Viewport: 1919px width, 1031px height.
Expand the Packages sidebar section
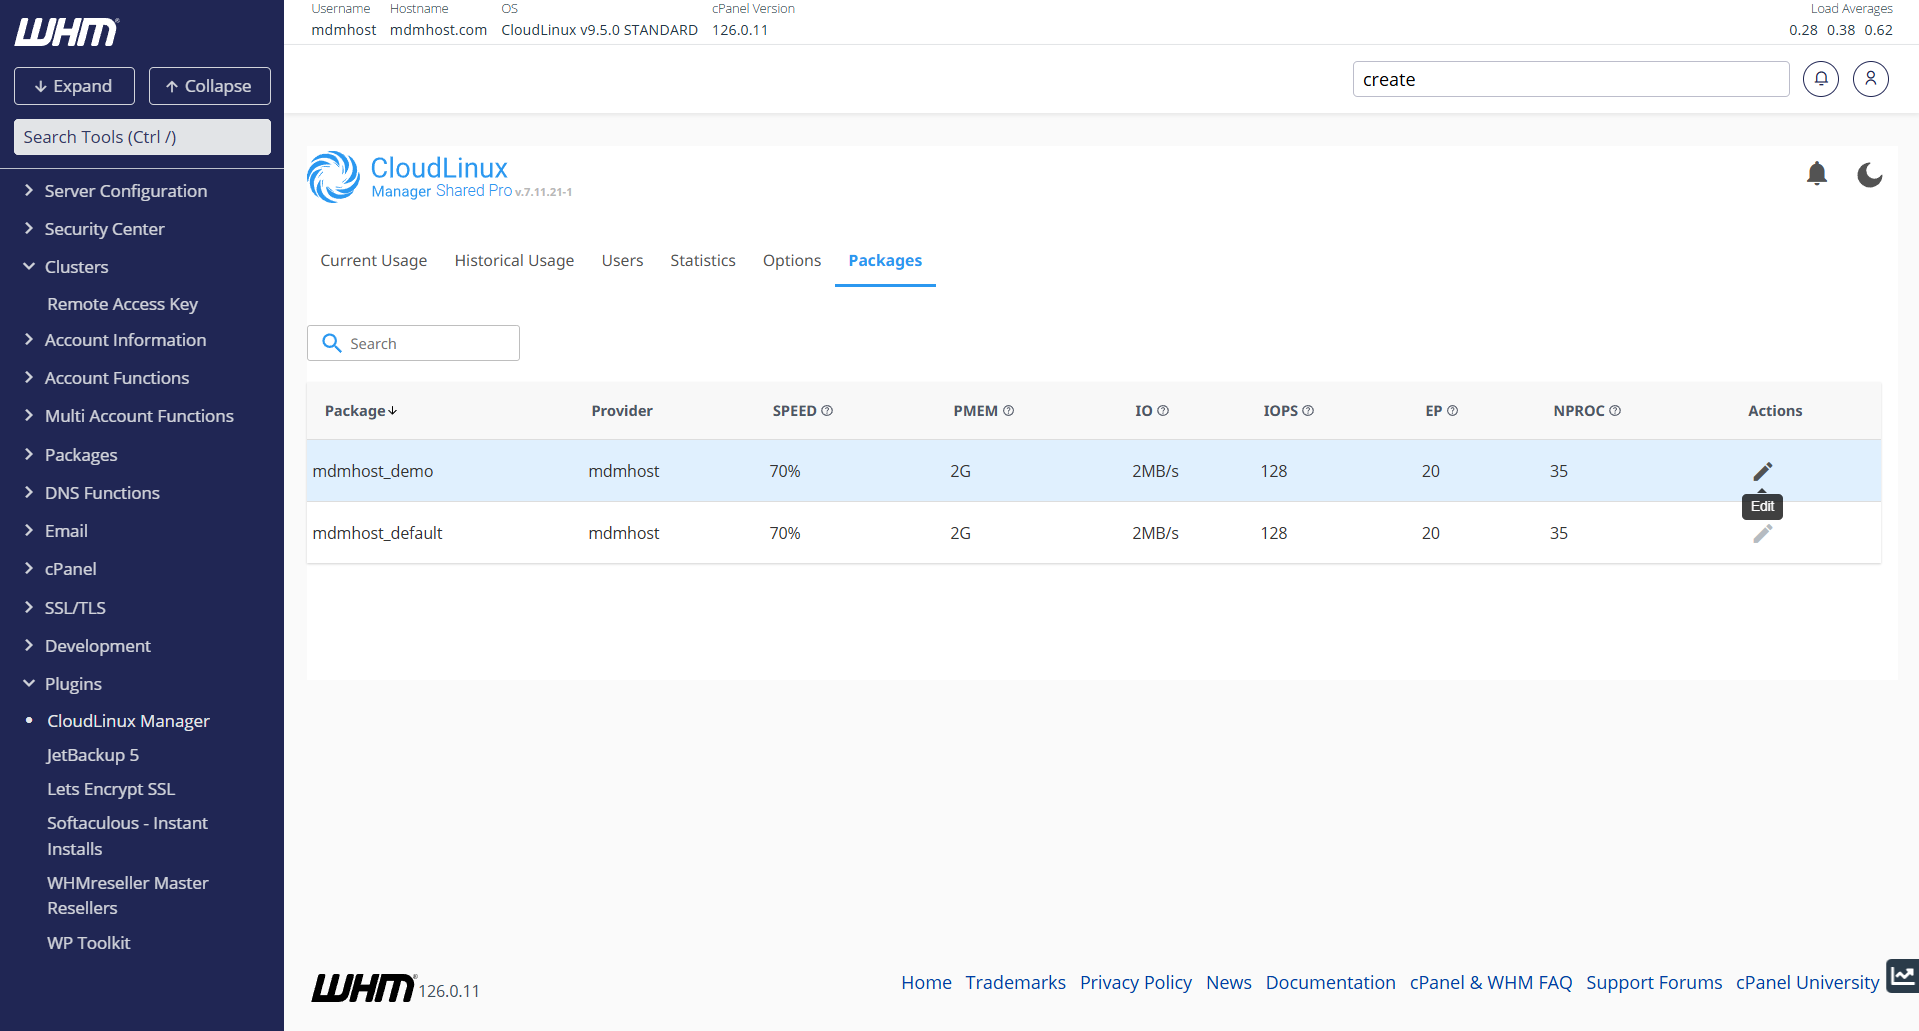pos(80,455)
